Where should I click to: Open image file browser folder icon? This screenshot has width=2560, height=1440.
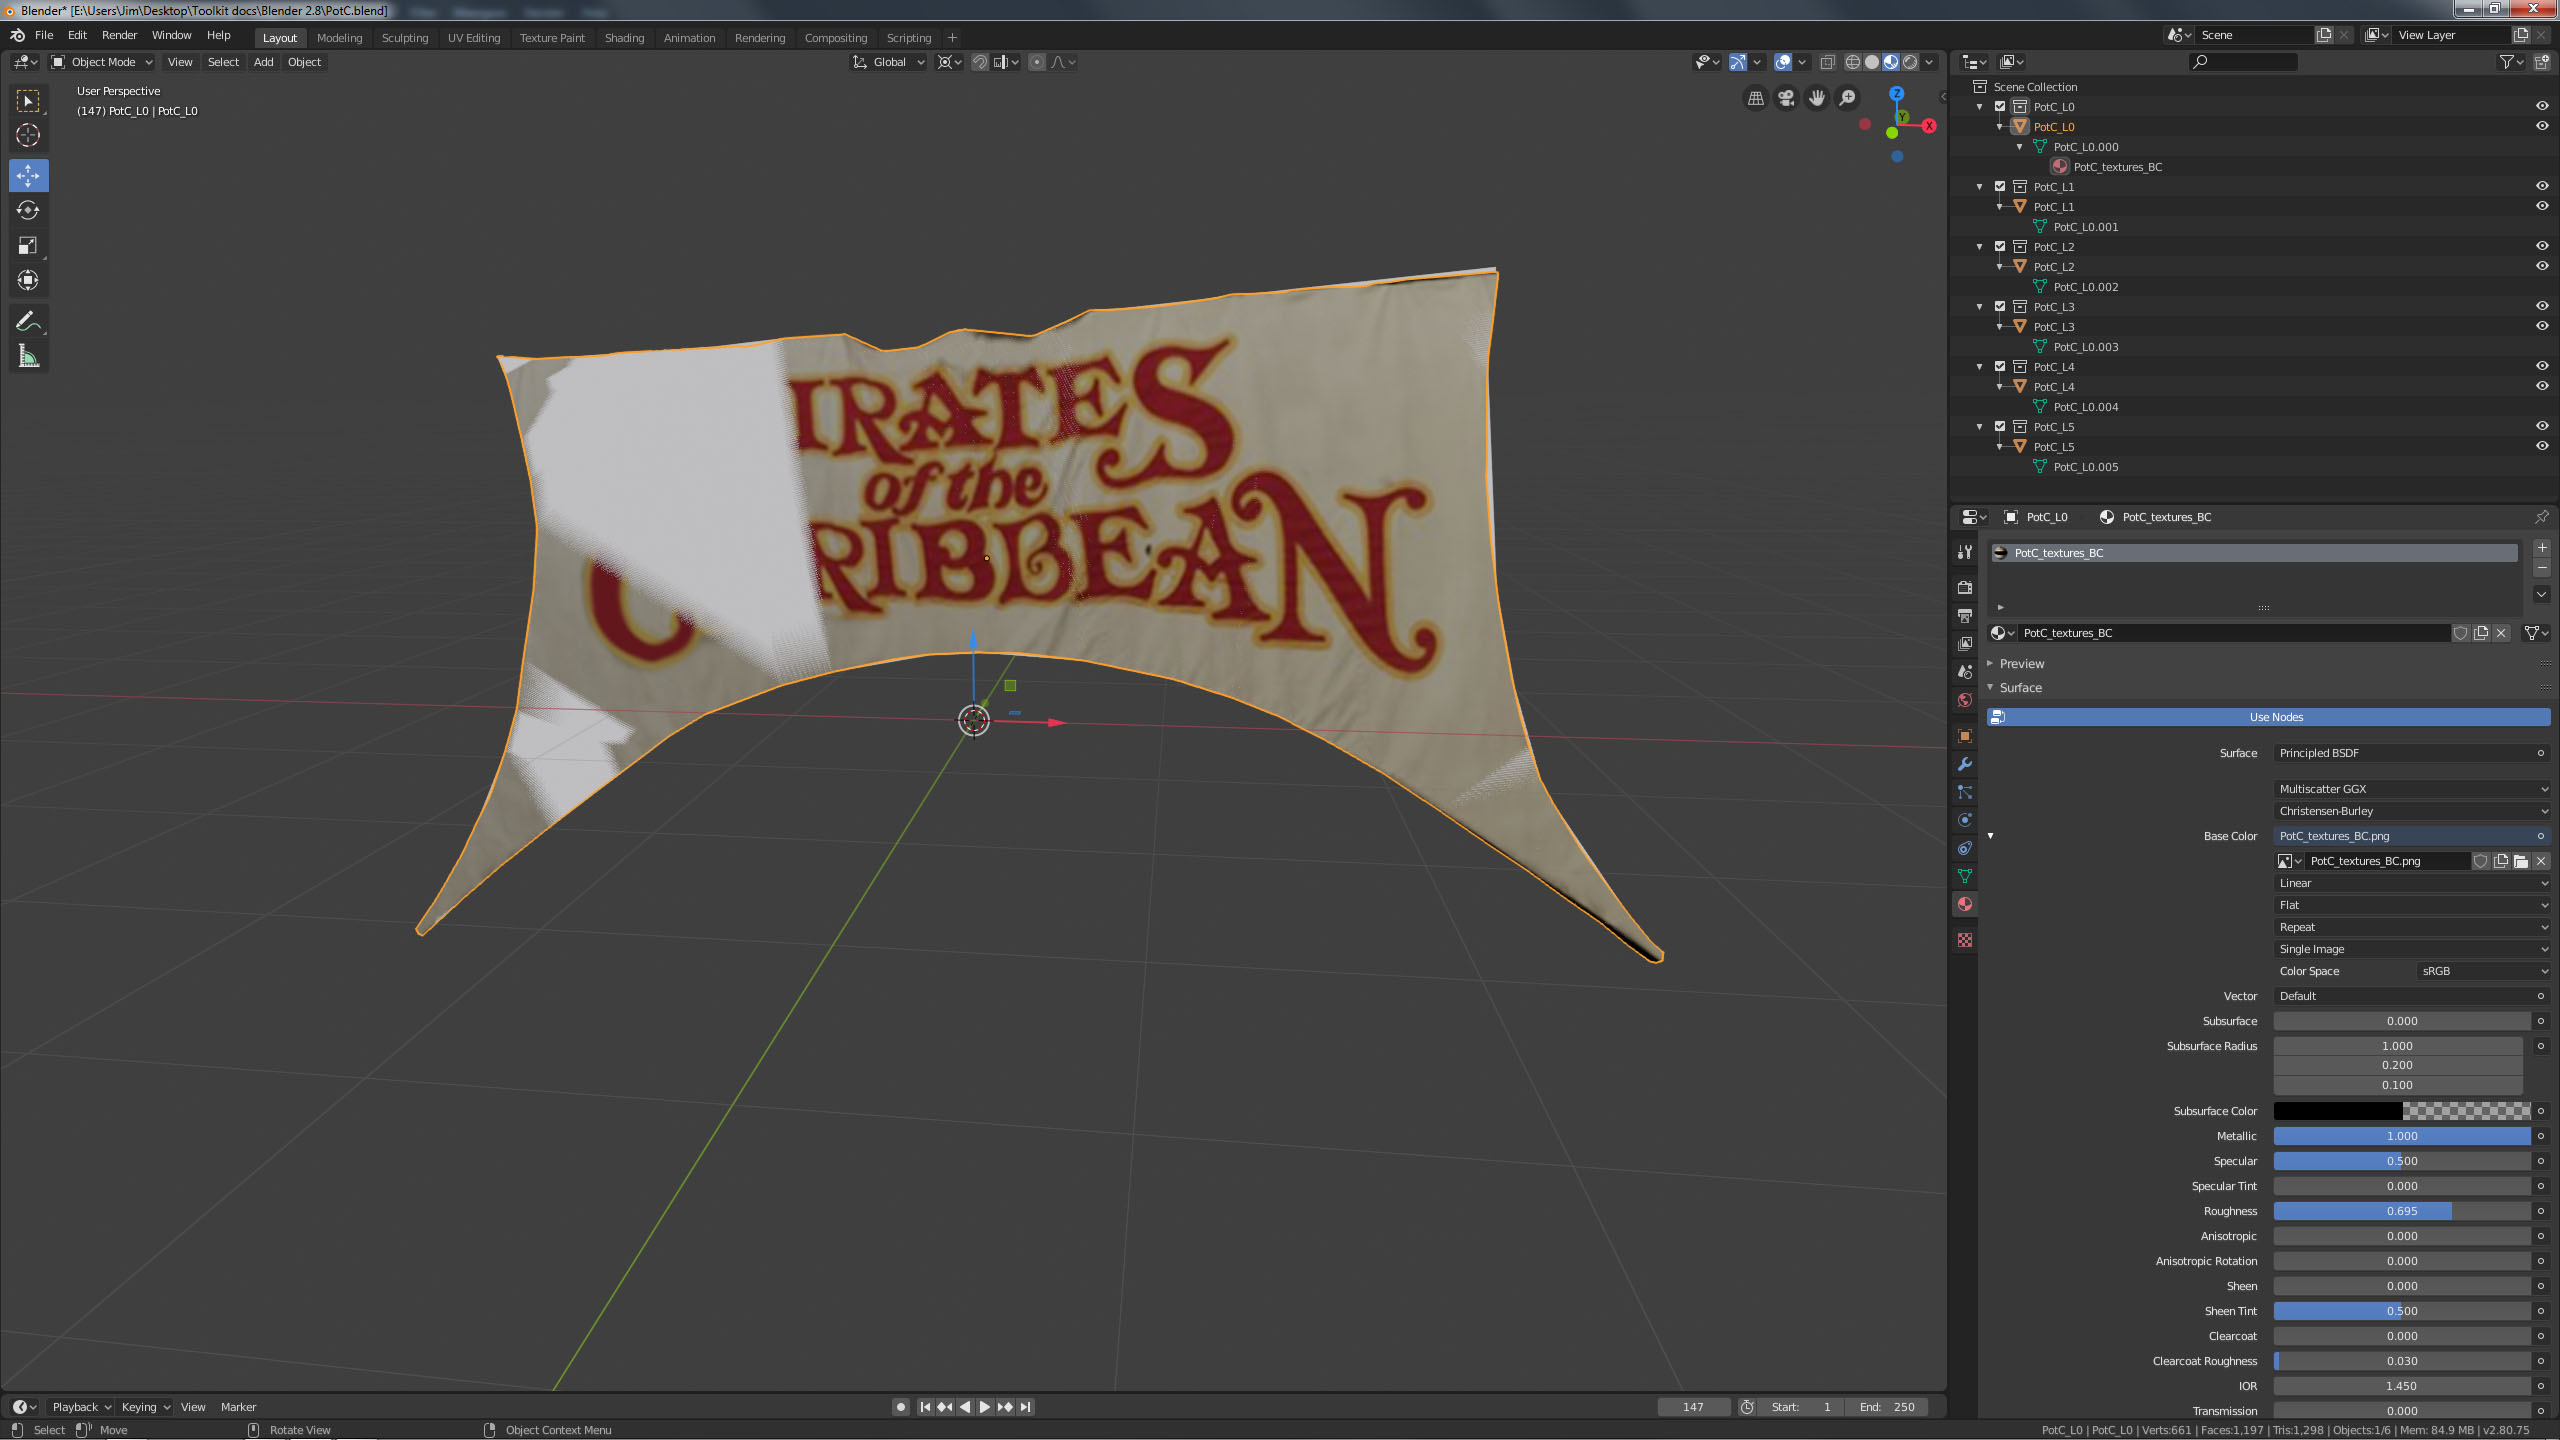coord(2521,861)
